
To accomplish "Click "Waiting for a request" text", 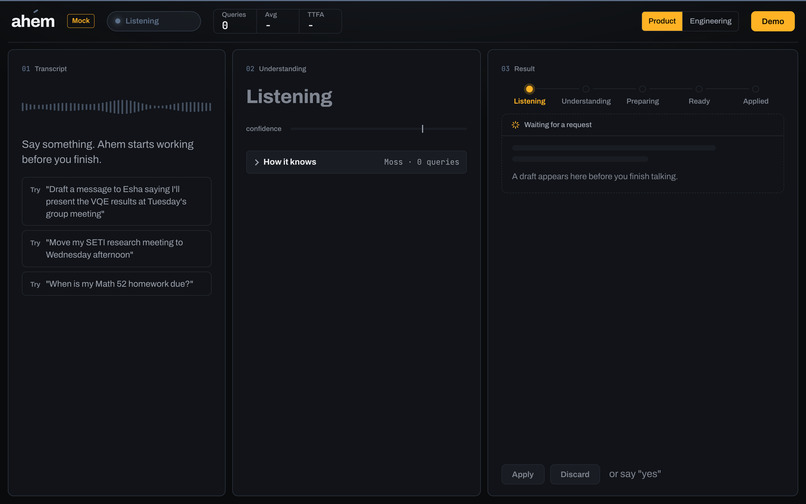I will (558, 124).
